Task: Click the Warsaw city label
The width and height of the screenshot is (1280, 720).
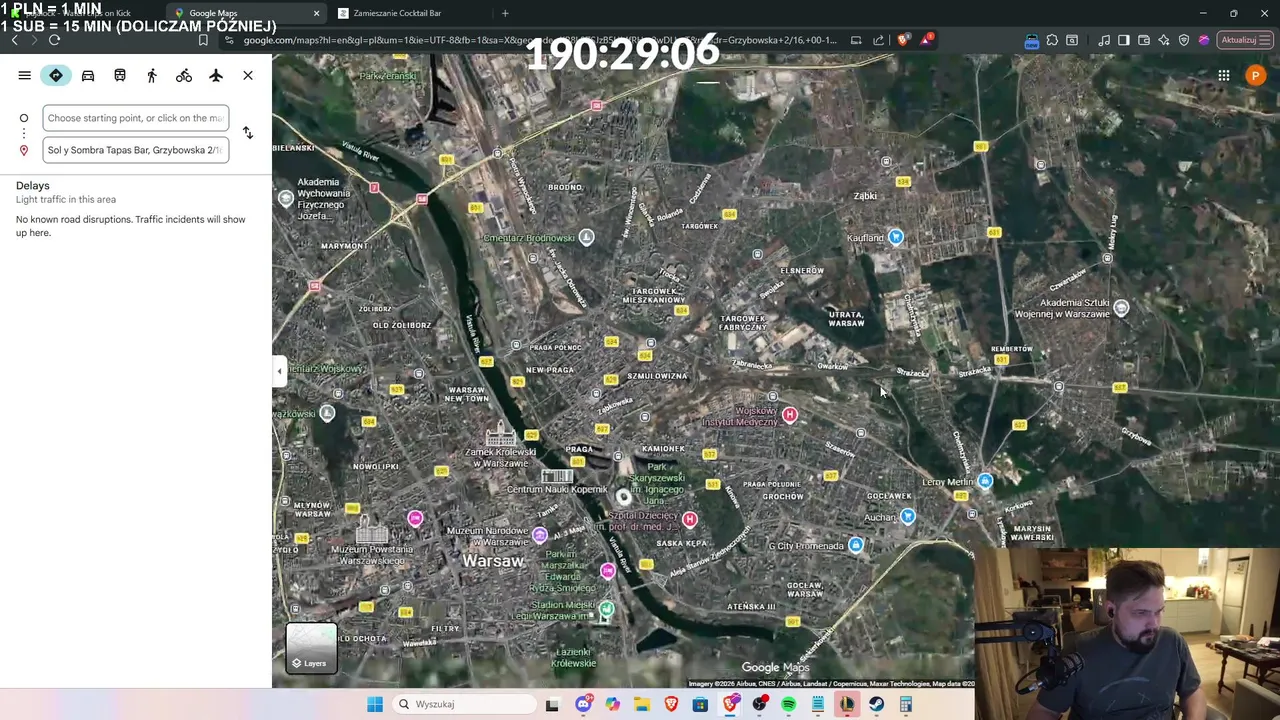Action: [x=493, y=561]
